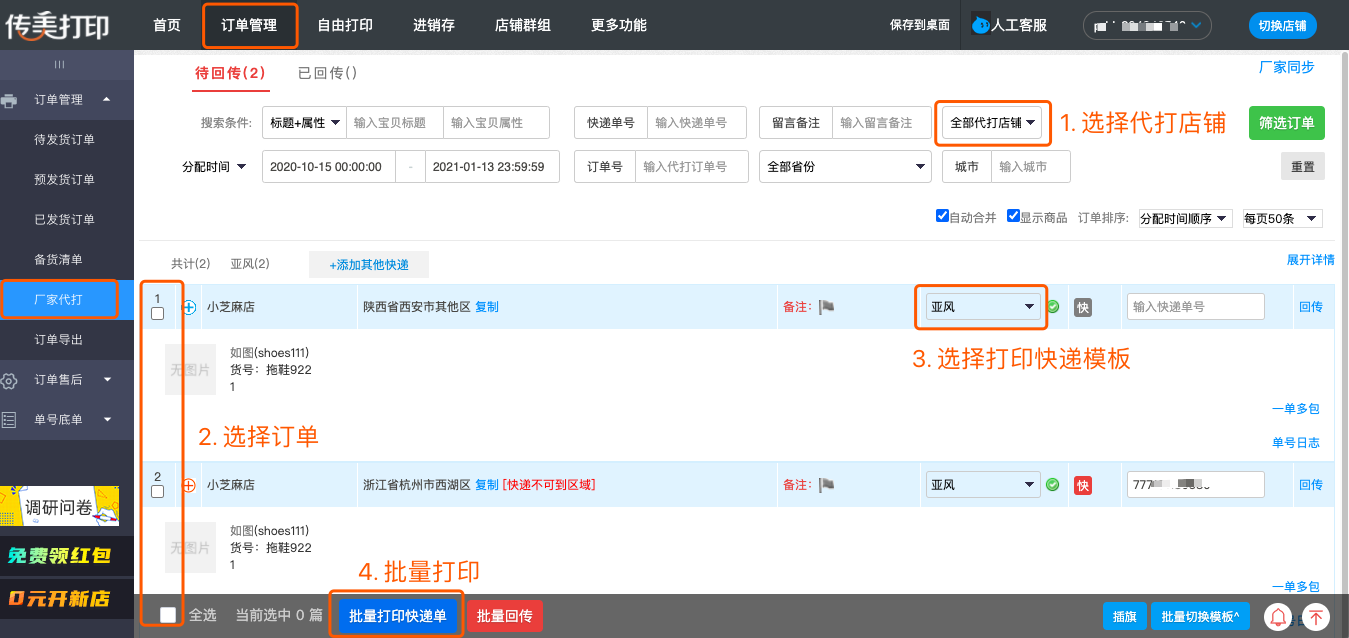Click the remark flag icon on order 1
The width and height of the screenshot is (1349, 638).
826,307
